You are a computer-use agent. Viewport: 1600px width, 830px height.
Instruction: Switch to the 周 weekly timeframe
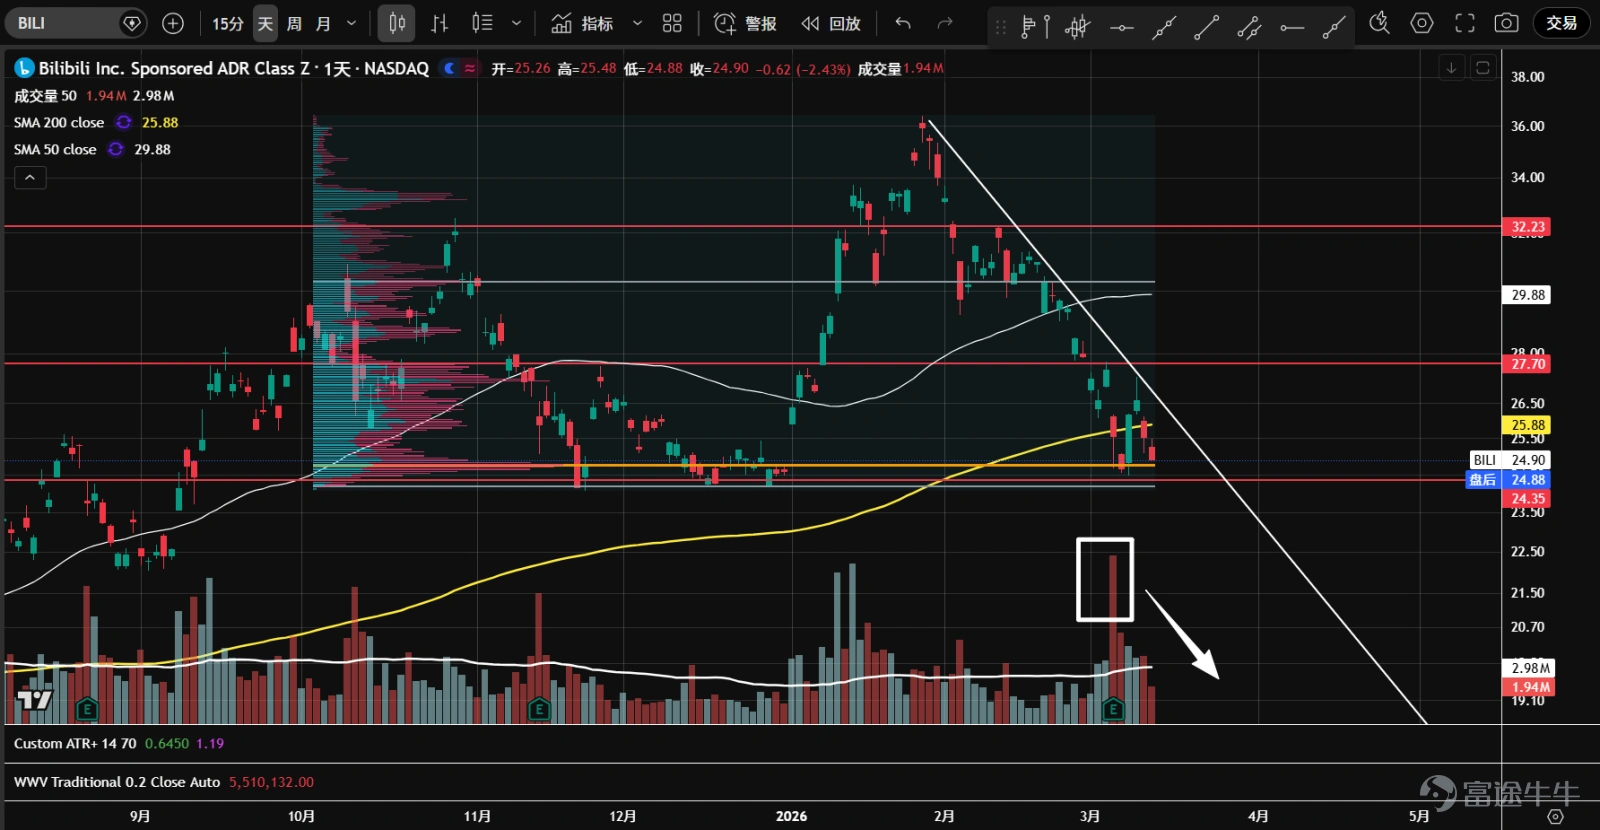tap(294, 23)
